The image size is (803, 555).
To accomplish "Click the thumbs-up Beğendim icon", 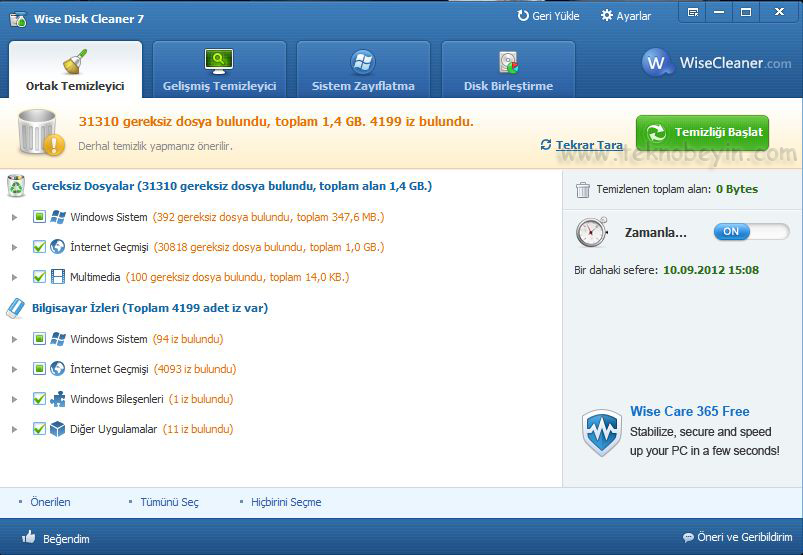I will coord(29,537).
